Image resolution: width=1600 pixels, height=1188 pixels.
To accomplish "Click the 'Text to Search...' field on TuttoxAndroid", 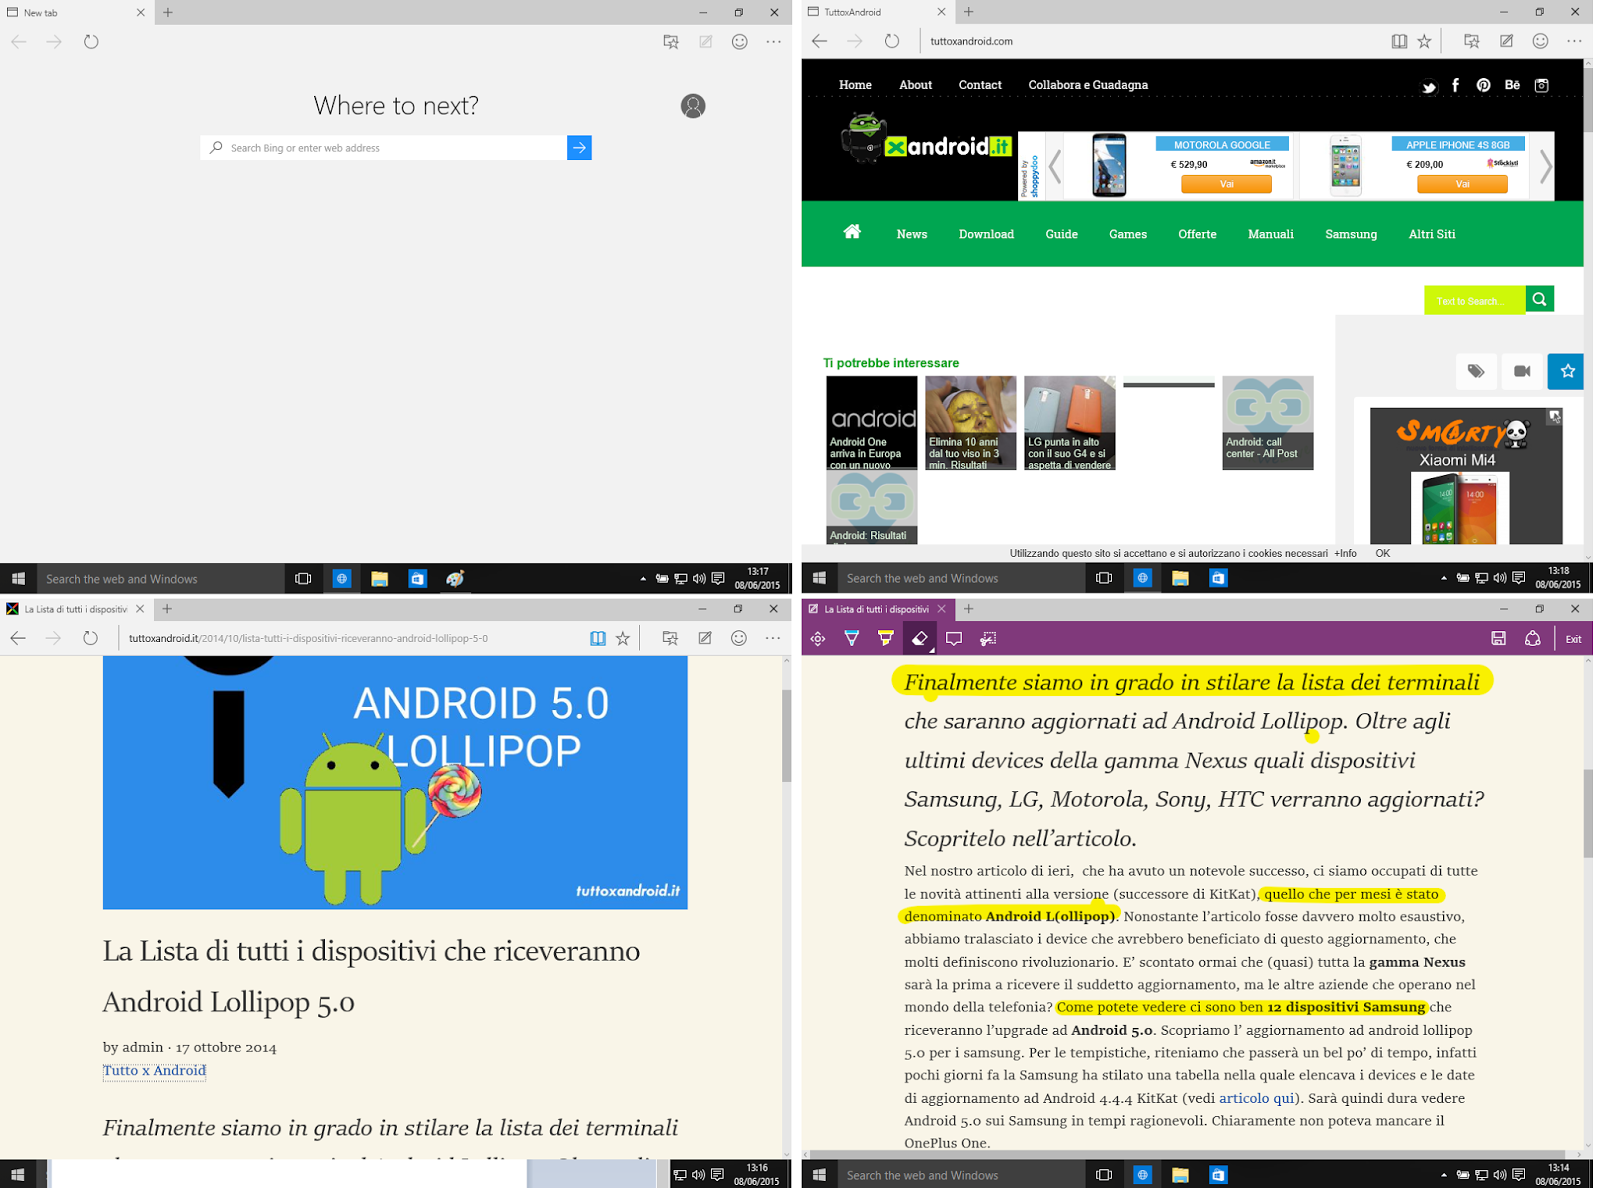I will pyautogui.click(x=1475, y=300).
